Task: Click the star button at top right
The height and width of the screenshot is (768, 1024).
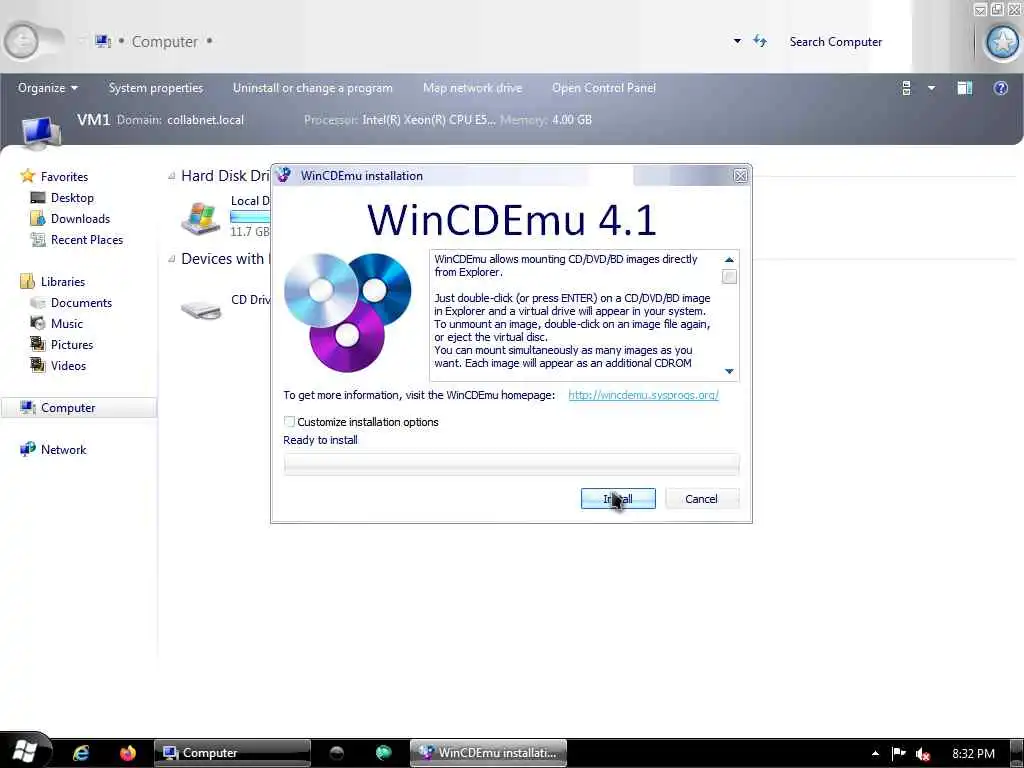Action: click(x=1002, y=42)
